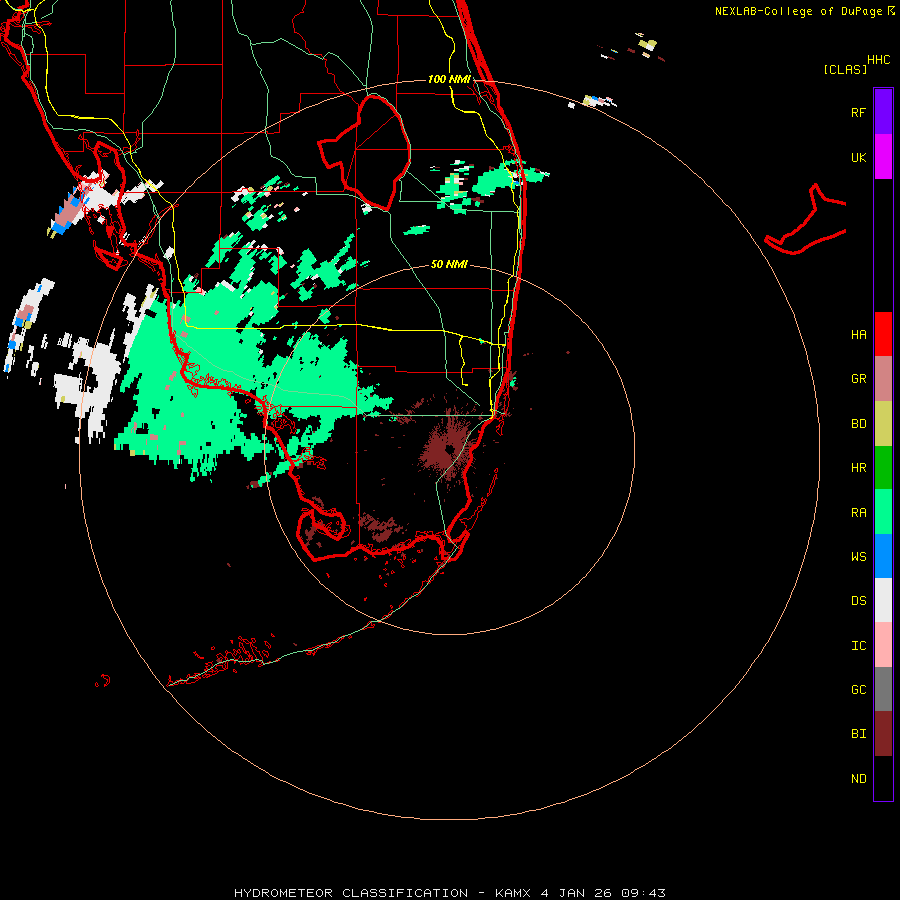Click the DS white legend swatch
The width and height of the screenshot is (900, 900).
click(x=883, y=600)
